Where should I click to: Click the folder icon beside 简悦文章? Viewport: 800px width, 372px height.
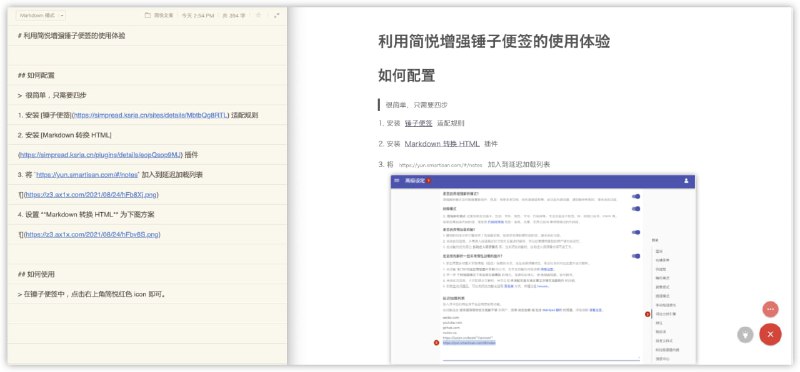click(147, 15)
